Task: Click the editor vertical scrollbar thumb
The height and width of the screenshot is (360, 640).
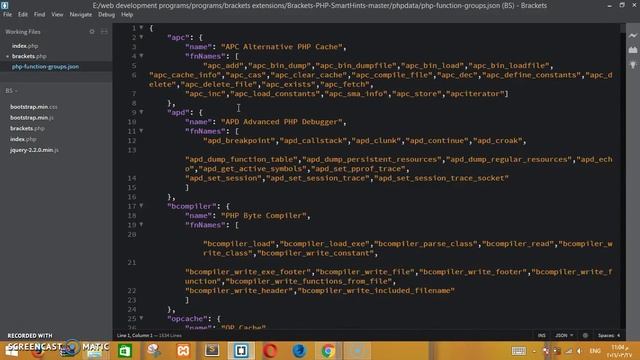Action: coord(622,28)
